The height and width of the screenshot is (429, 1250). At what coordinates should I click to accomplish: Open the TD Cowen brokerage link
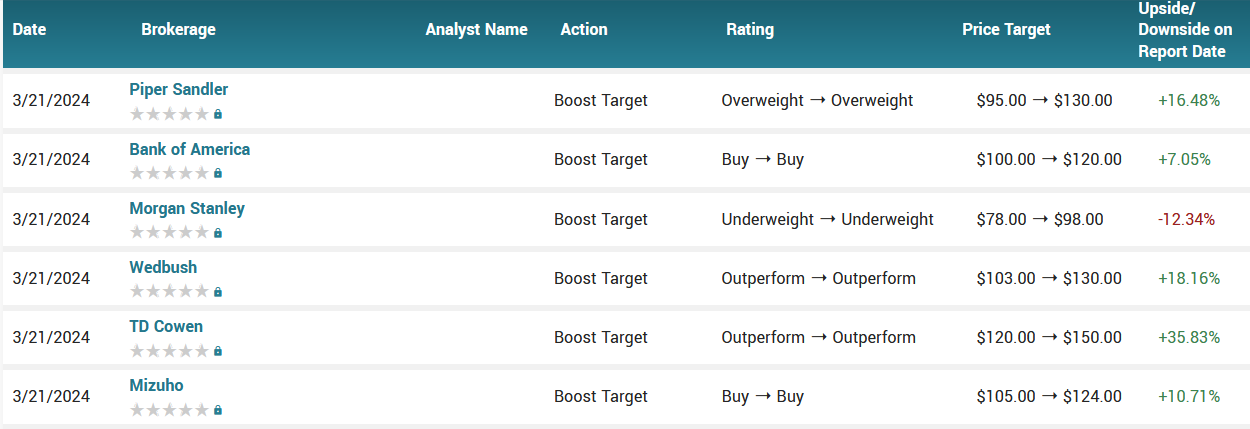[166, 326]
